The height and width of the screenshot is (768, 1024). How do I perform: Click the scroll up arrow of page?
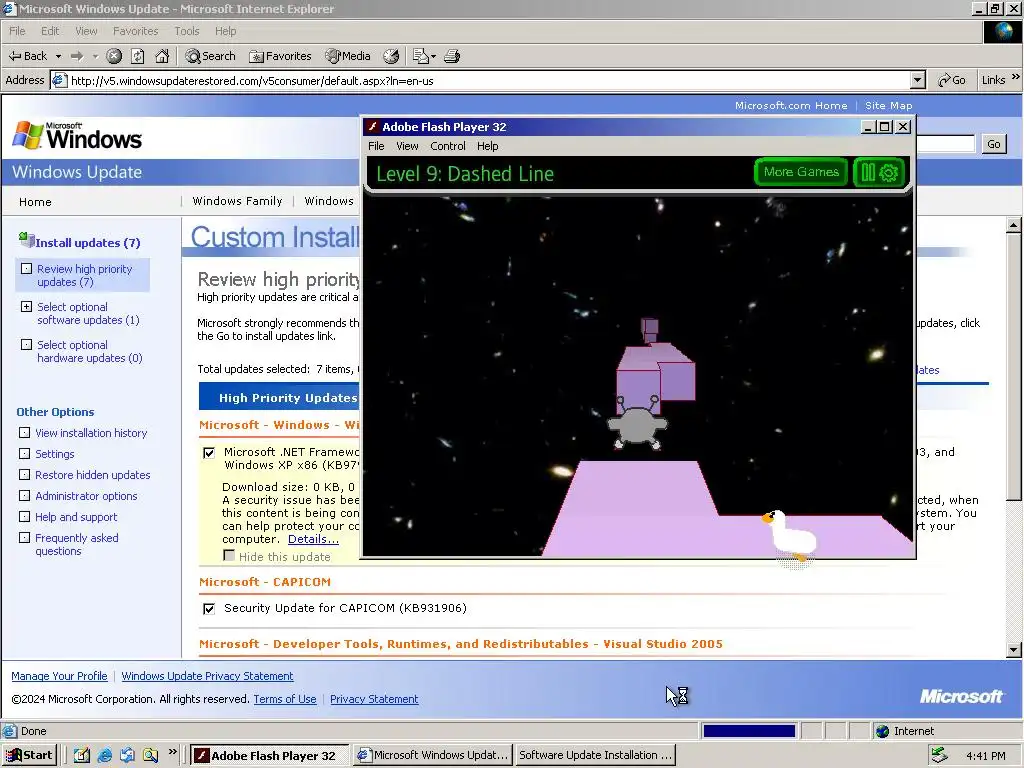1014,225
